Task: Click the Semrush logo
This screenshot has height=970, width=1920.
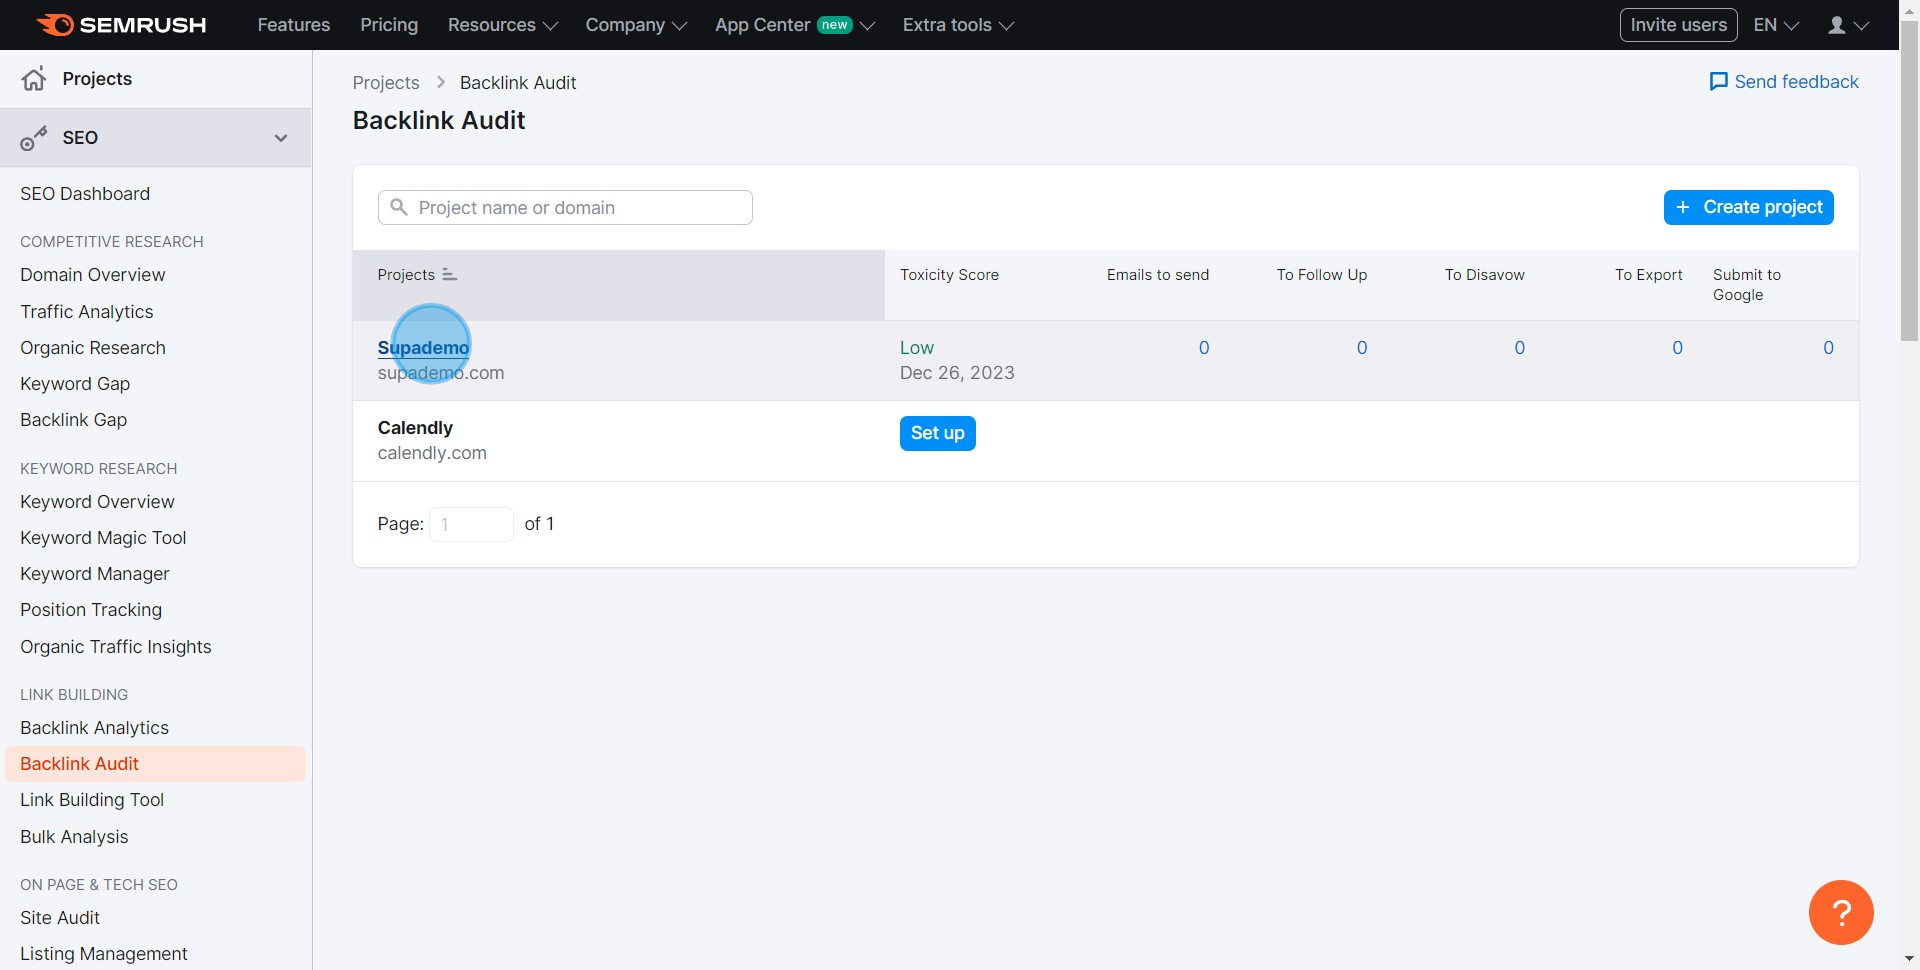Action: point(121,25)
